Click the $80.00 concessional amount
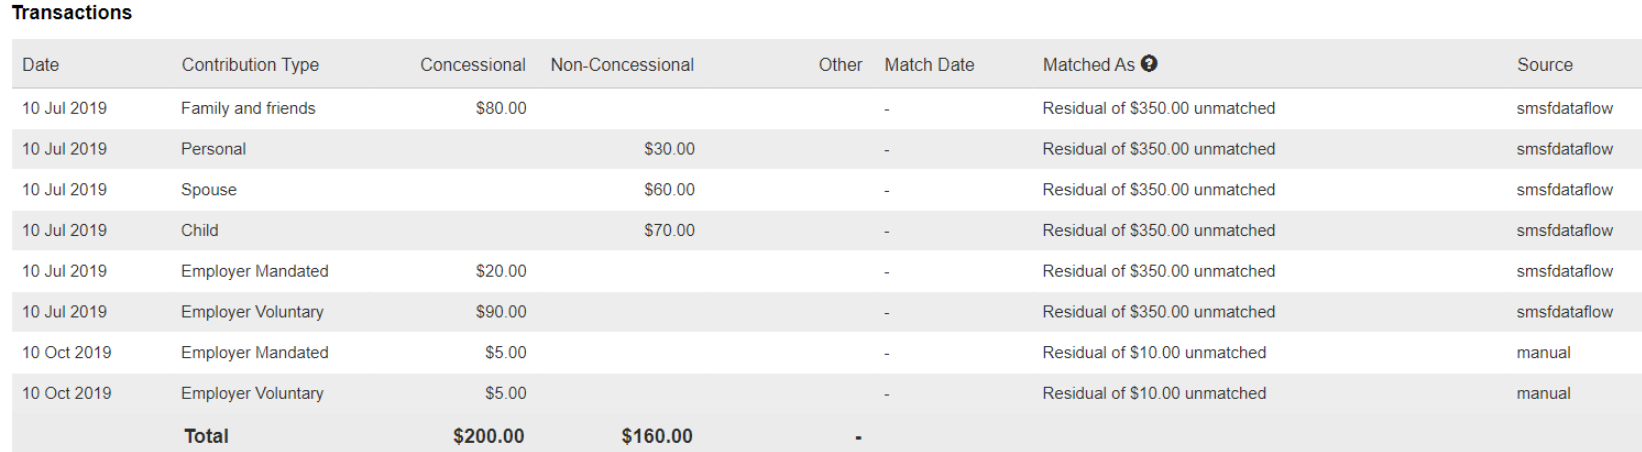This screenshot has width=1642, height=452. click(x=501, y=108)
